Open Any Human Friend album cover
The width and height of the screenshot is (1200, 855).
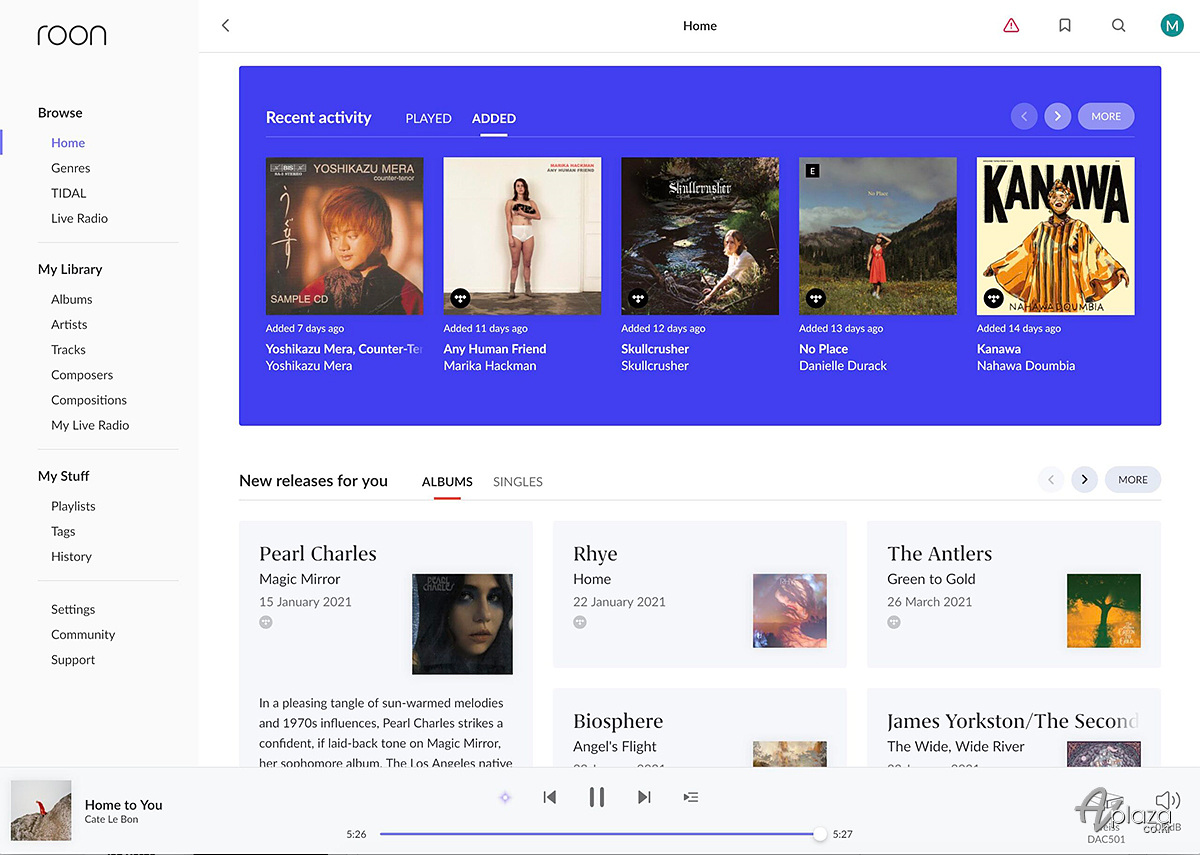coord(522,236)
